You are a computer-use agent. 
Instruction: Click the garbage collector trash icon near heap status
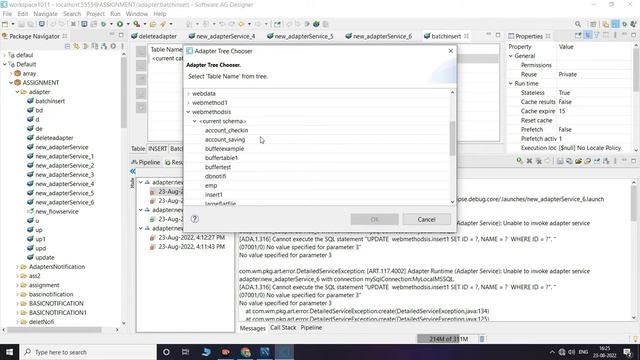482,339
